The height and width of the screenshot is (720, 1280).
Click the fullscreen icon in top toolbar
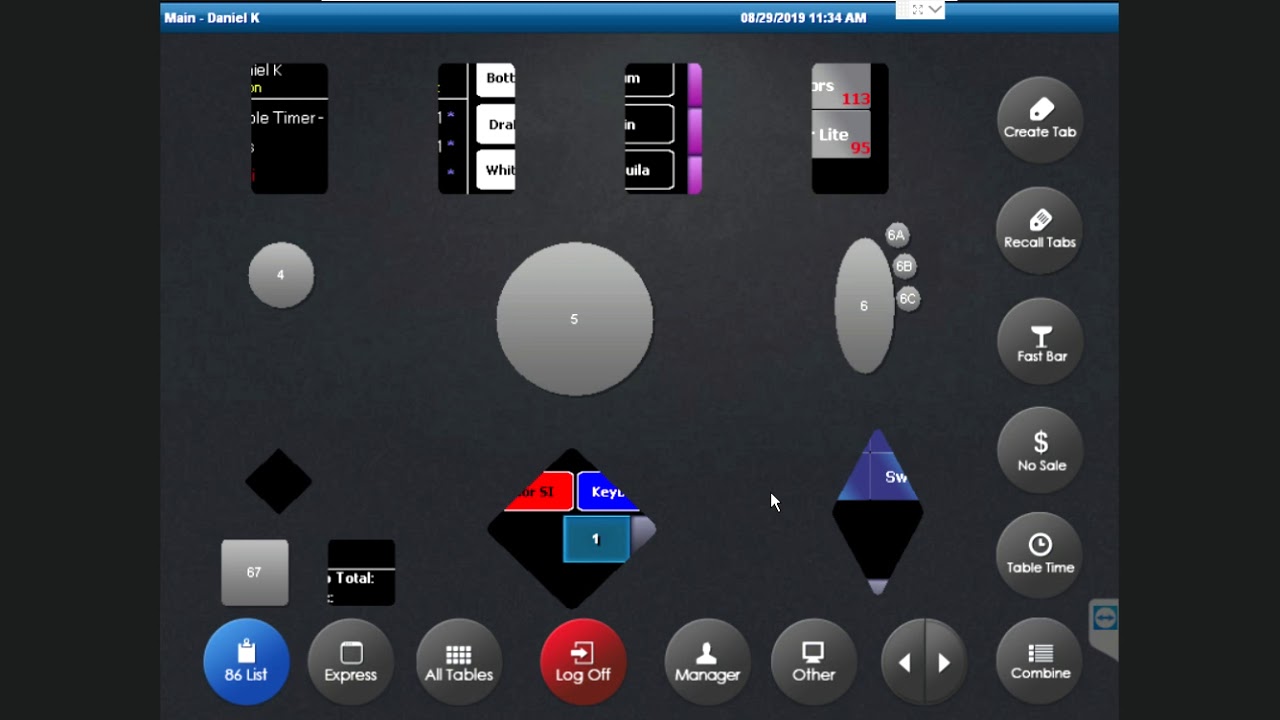point(917,9)
